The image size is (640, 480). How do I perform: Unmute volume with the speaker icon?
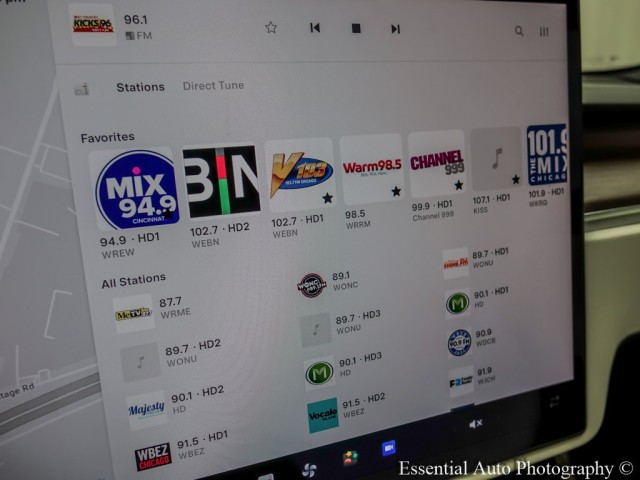point(476,424)
